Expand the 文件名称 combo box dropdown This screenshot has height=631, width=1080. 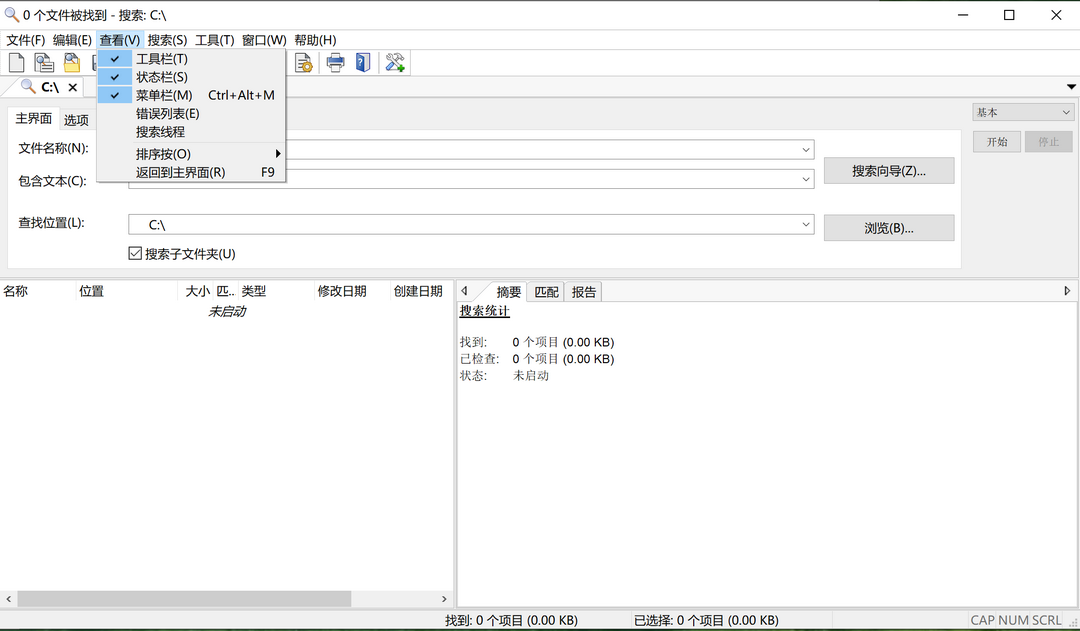pos(806,149)
